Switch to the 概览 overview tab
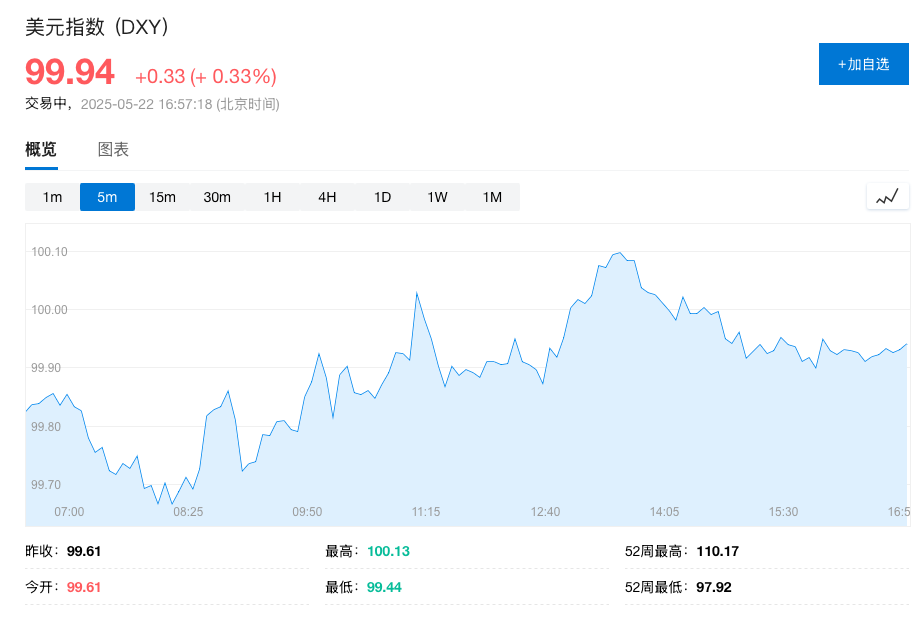Viewport: 922px width, 626px height. pos(41,150)
